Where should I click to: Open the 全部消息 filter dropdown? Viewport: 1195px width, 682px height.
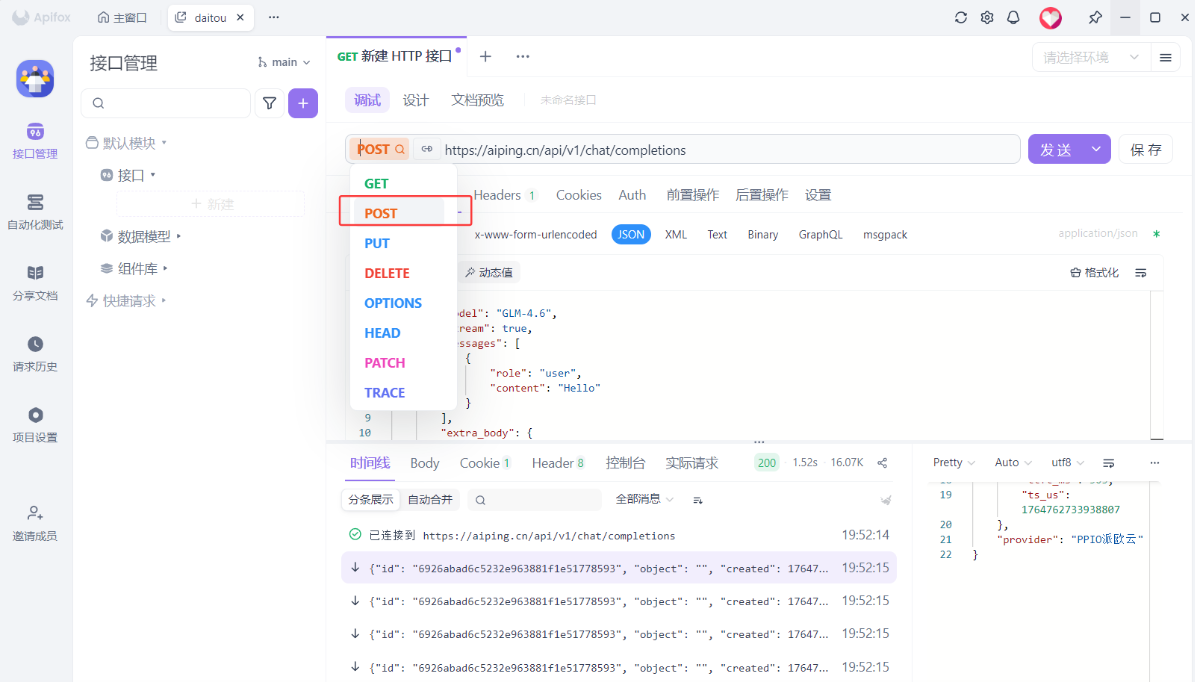tap(644, 500)
